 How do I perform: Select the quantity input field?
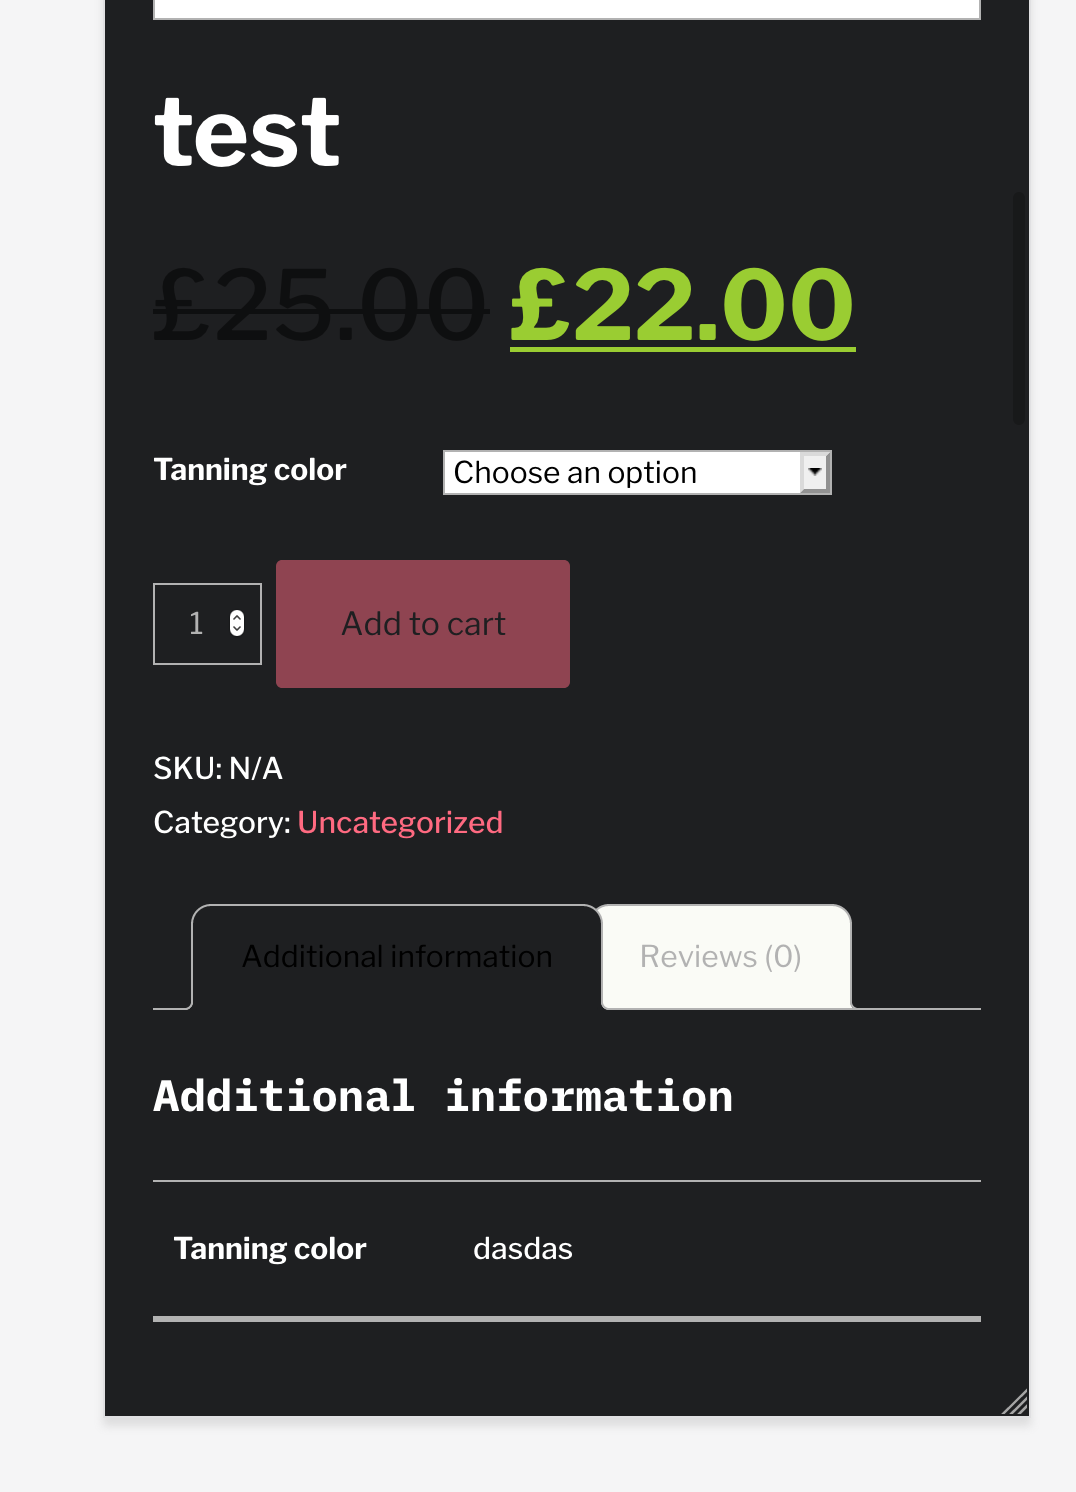click(x=197, y=624)
